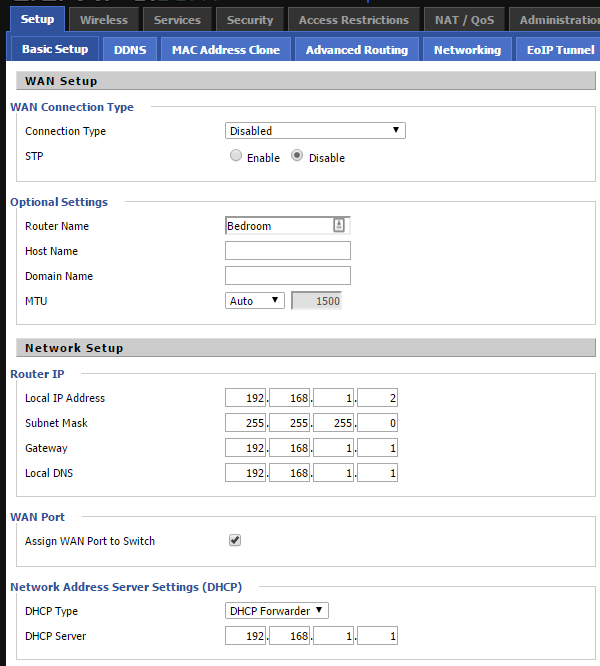Click the Subnet Mask last octet field
Viewport: 600px width, 666px height.
click(377, 423)
